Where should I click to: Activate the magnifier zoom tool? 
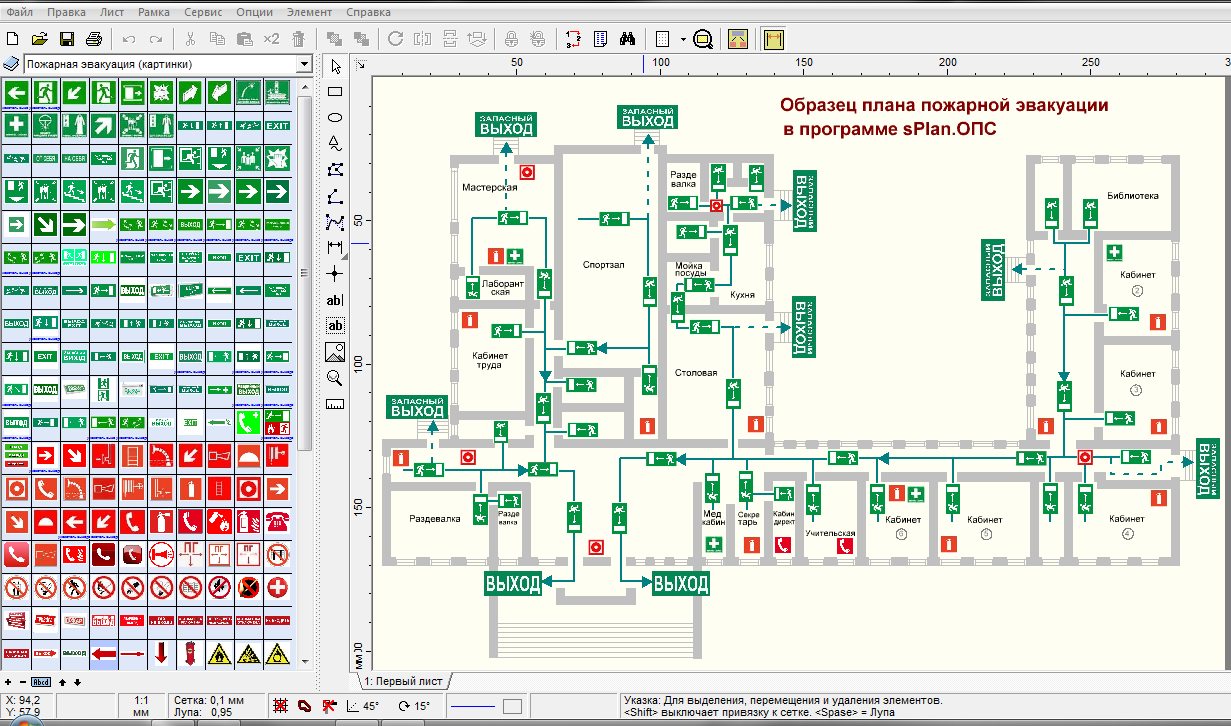(x=335, y=378)
